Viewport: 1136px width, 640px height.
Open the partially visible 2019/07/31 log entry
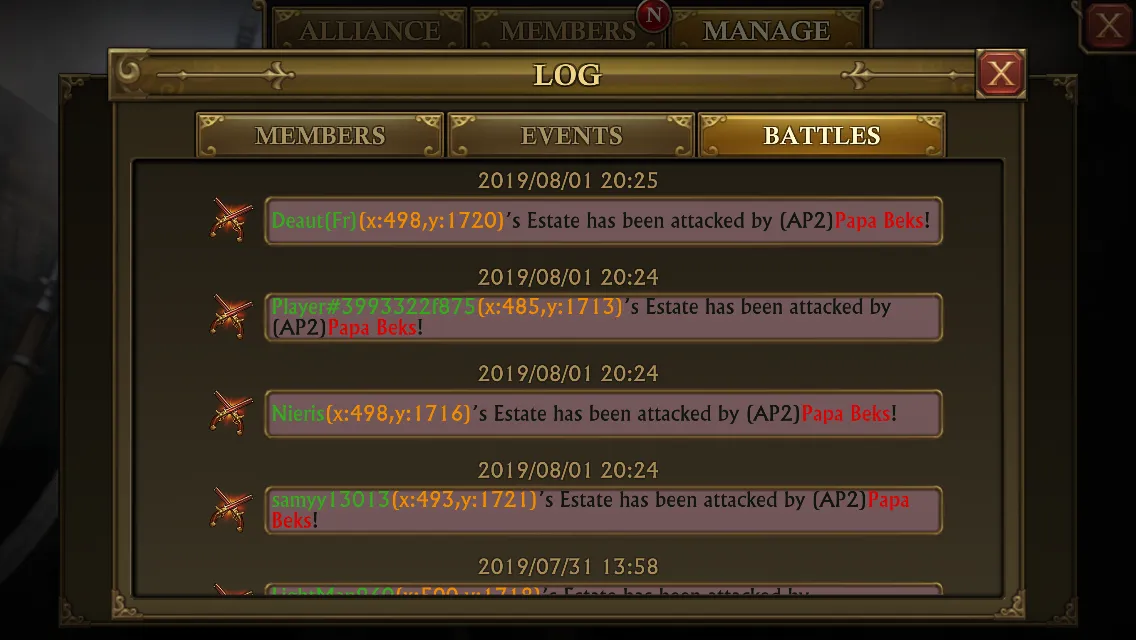604,589
